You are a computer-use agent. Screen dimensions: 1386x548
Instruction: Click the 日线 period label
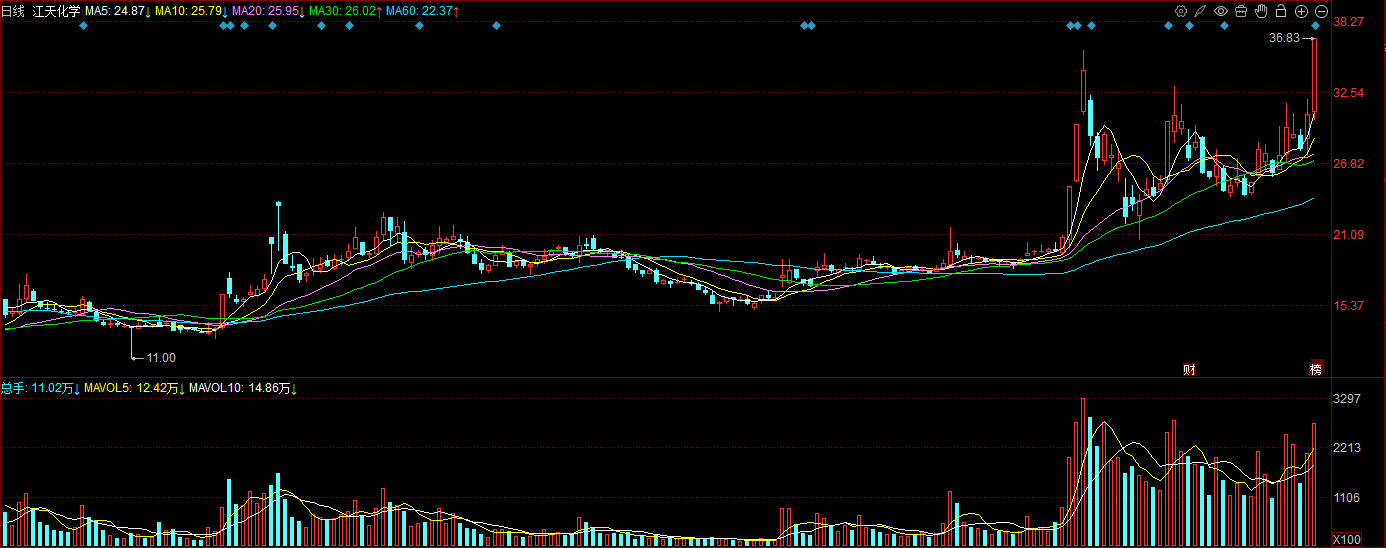coord(12,11)
